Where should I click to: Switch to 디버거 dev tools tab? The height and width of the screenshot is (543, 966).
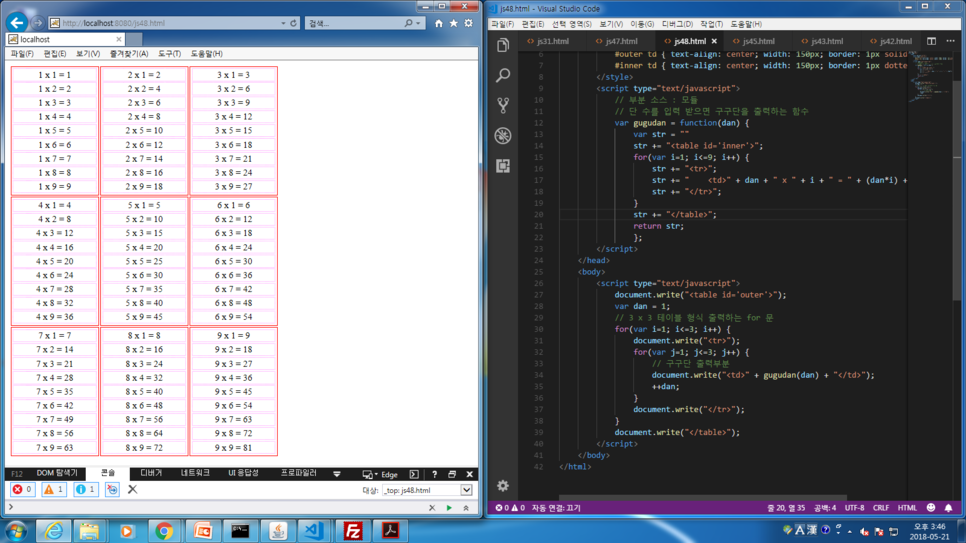[151, 473]
